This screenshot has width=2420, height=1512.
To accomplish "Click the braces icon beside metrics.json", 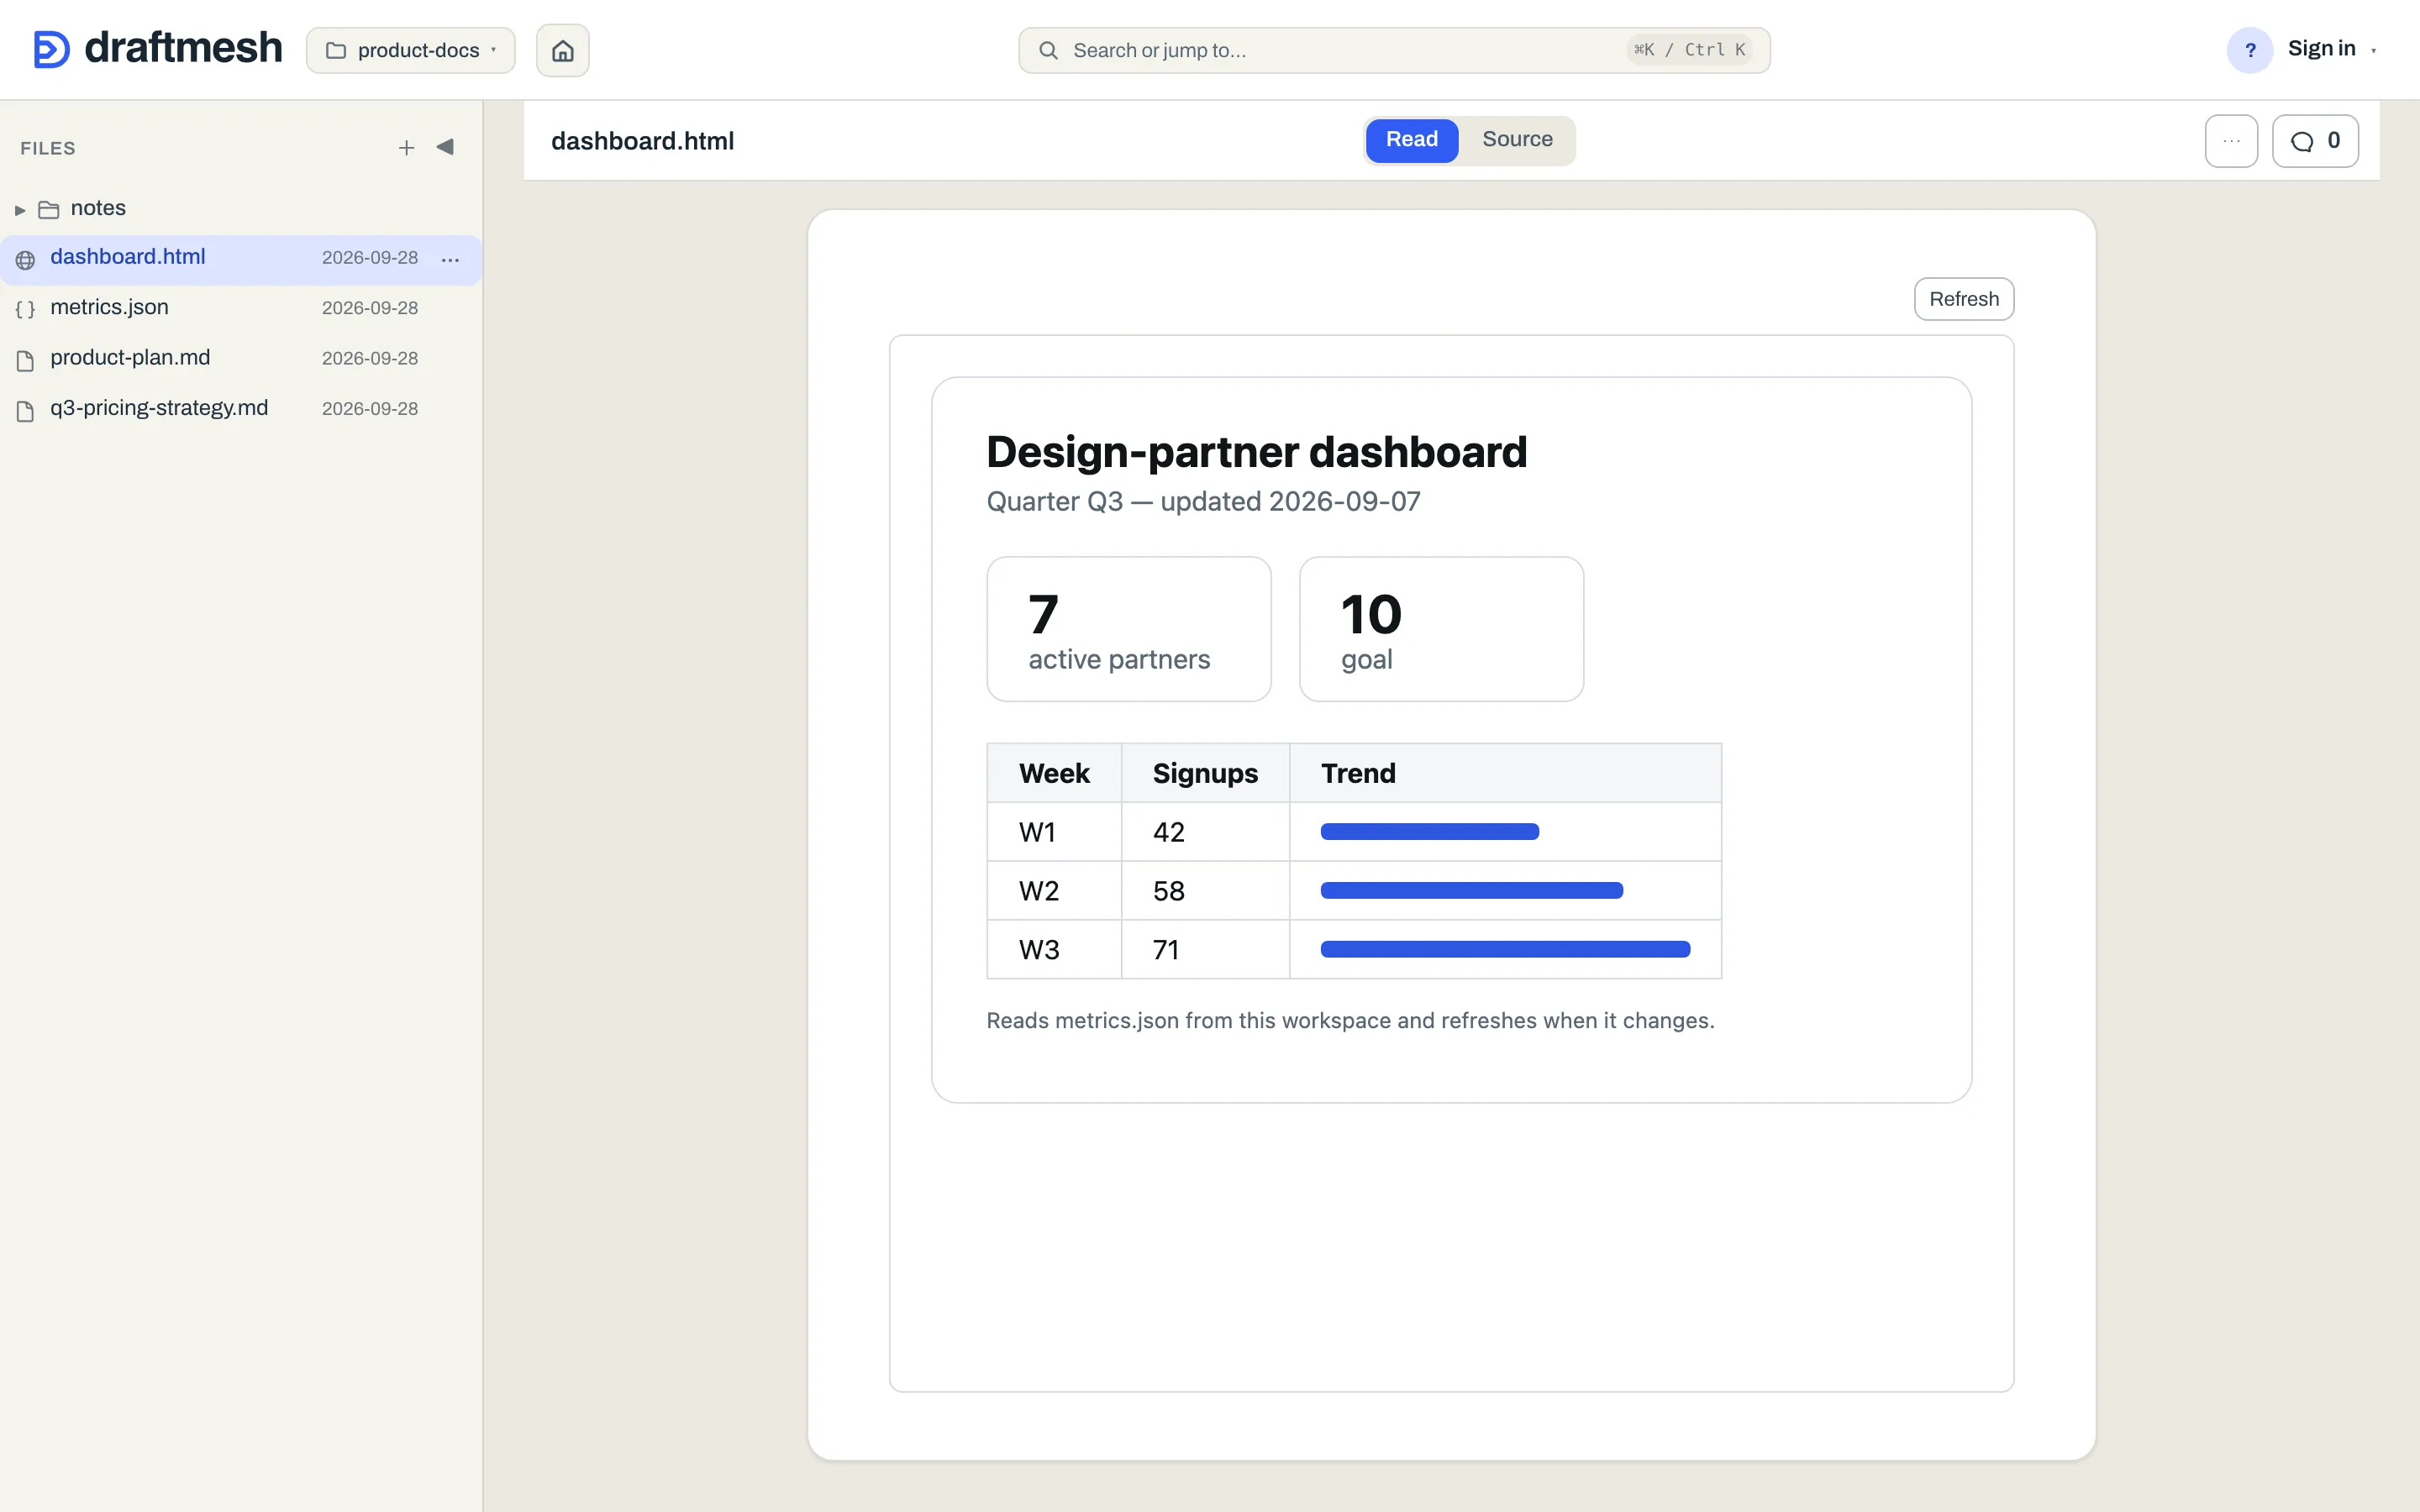I will (x=26, y=309).
